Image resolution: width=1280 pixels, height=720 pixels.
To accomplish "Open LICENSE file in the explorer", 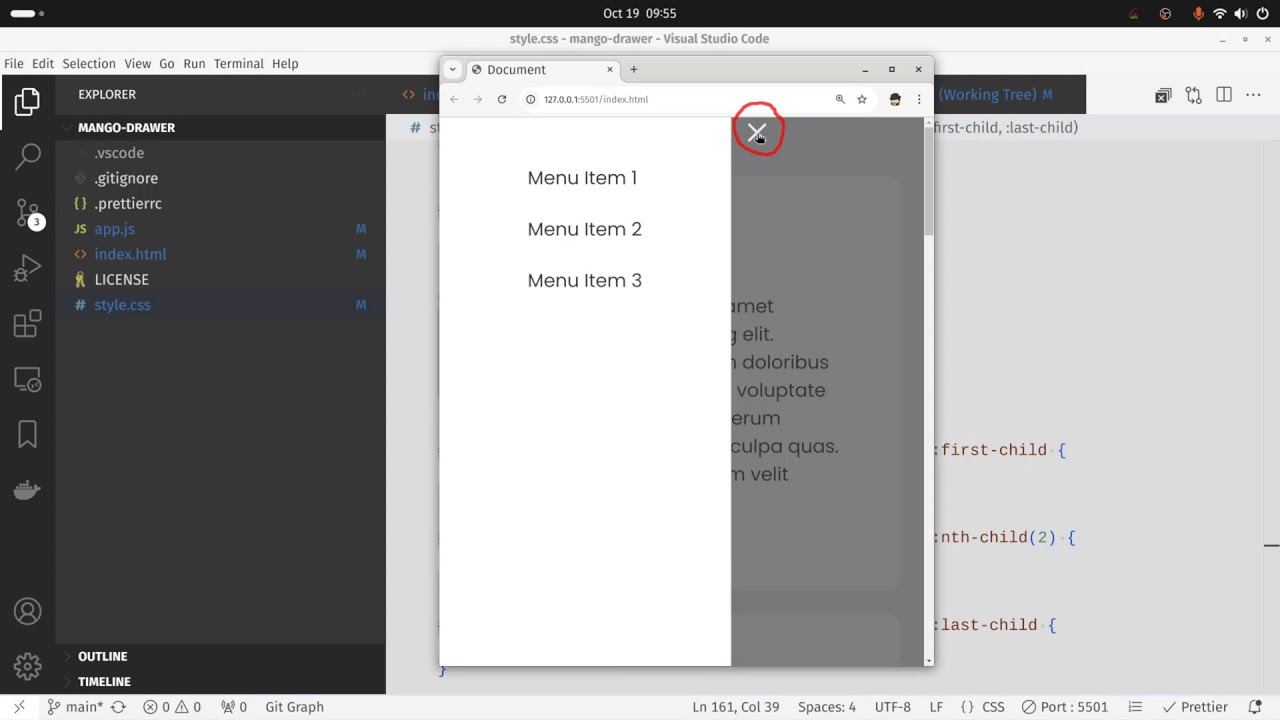I will (220, 280).
